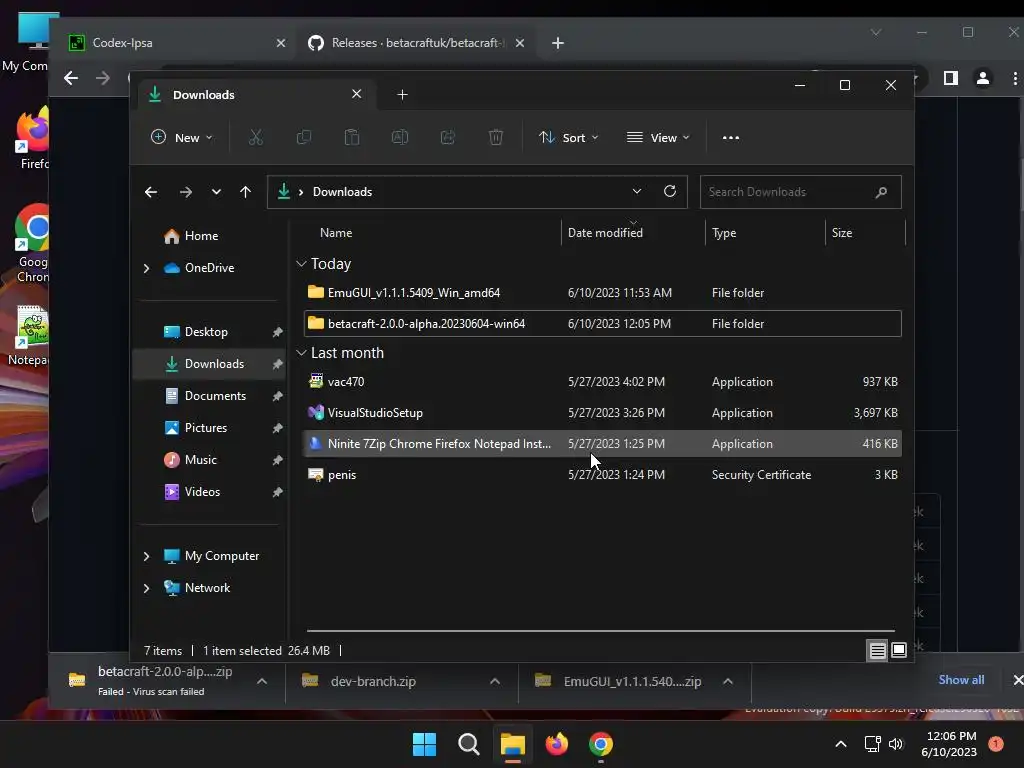
Task: Open the View dropdown menu
Action: [658, 137]
